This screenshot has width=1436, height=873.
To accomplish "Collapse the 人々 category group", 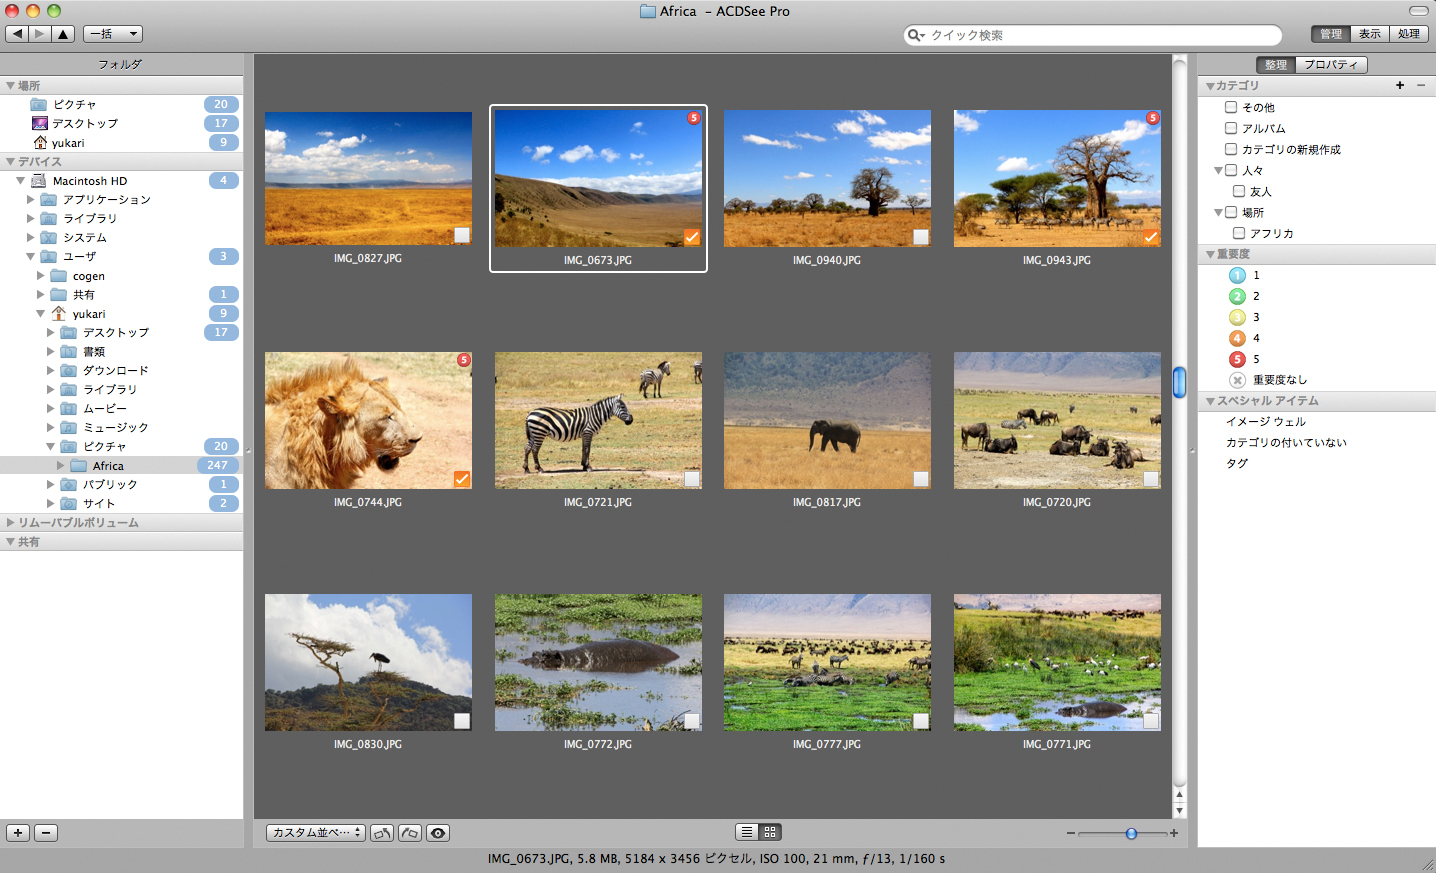I will tap(1218, 171).
